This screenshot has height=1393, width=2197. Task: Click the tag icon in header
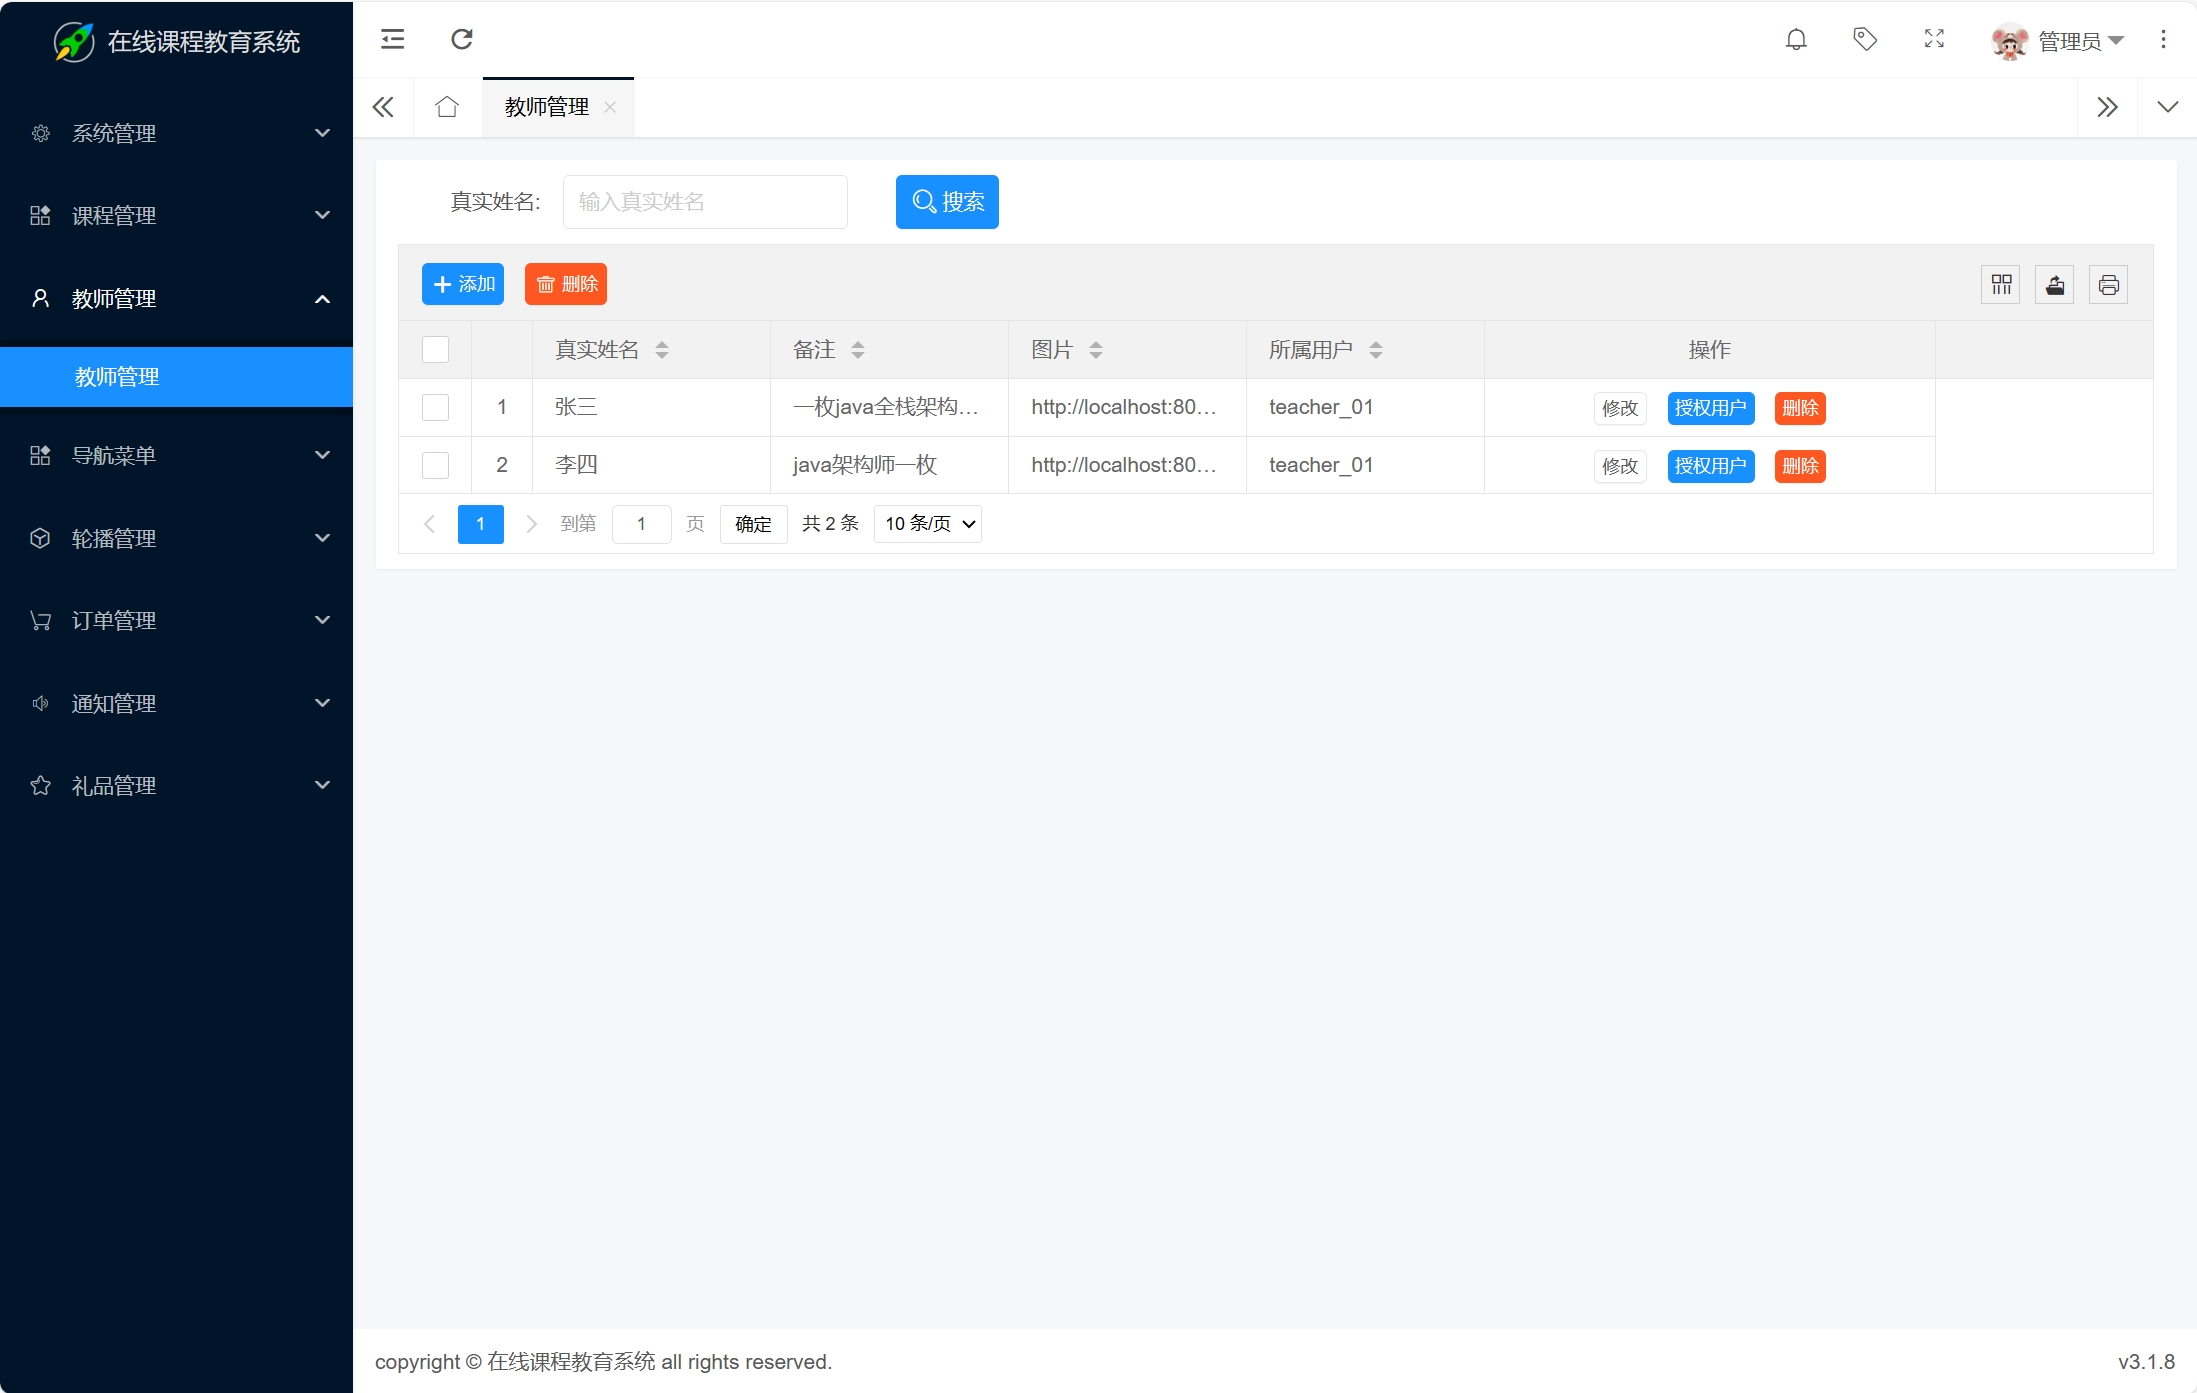[x=1864, y=40]
